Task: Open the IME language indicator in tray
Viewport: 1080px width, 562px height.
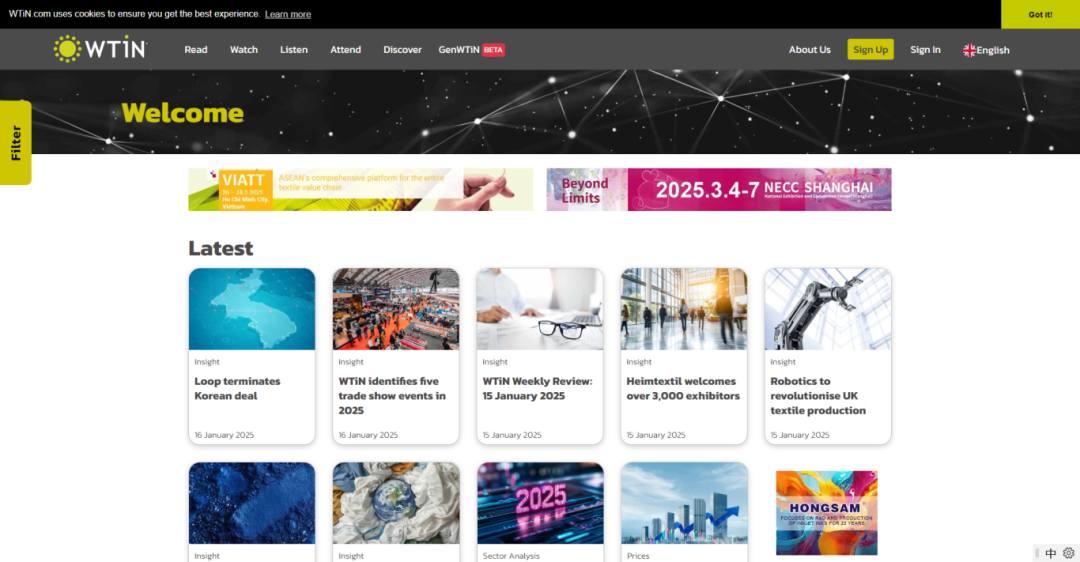Action: [x=1050, y=553]
